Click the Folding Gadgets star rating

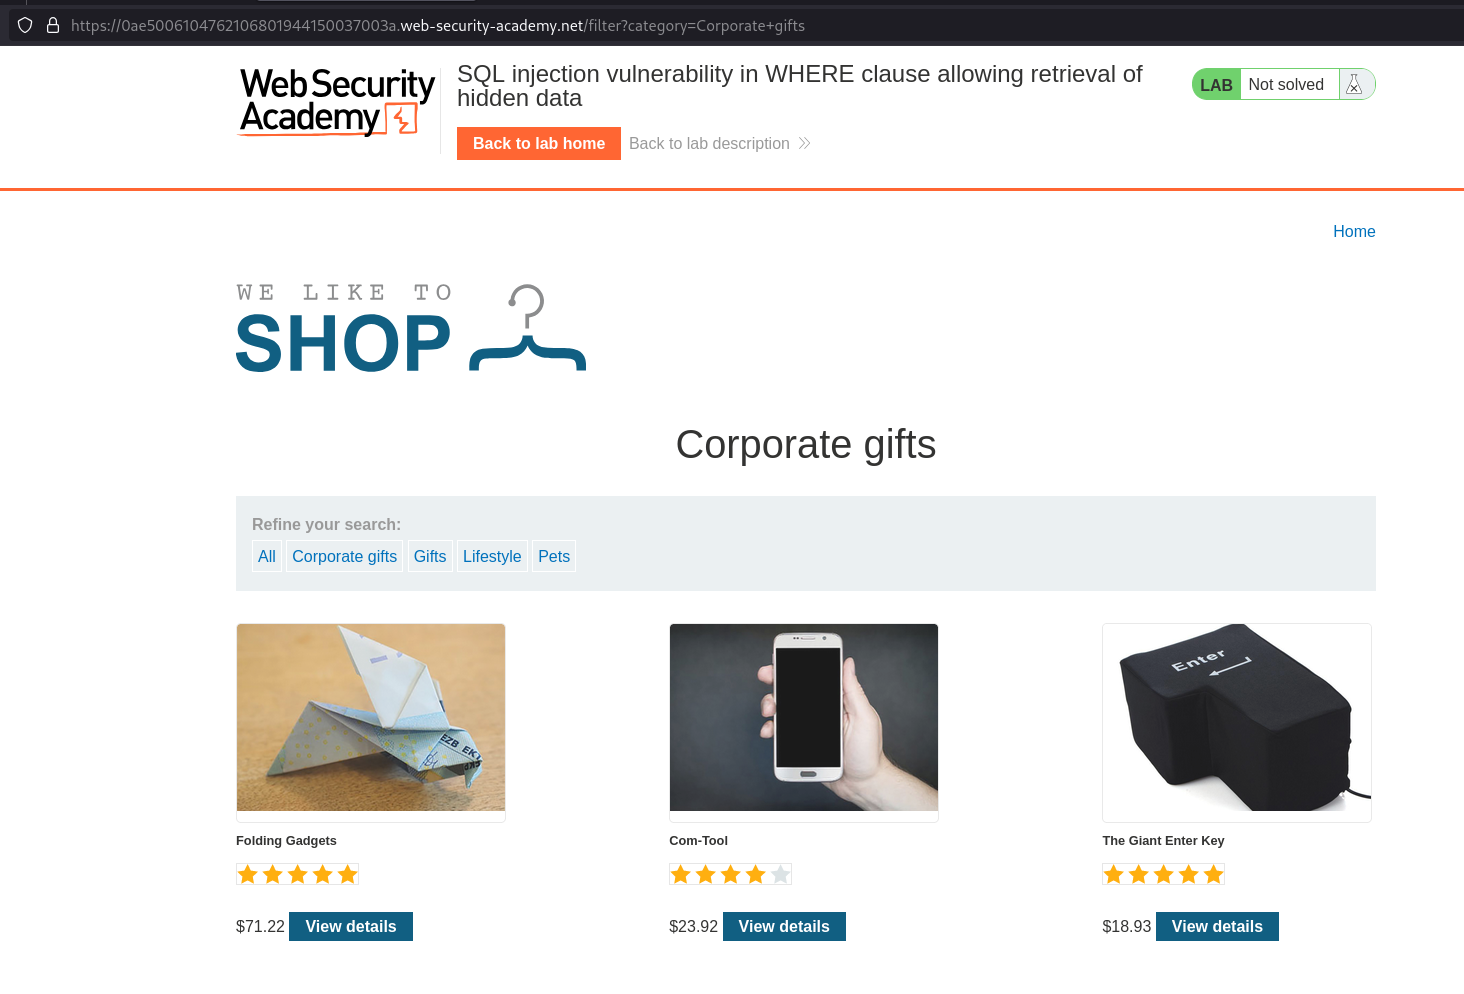pyautogui.click(x=297, y=875)
